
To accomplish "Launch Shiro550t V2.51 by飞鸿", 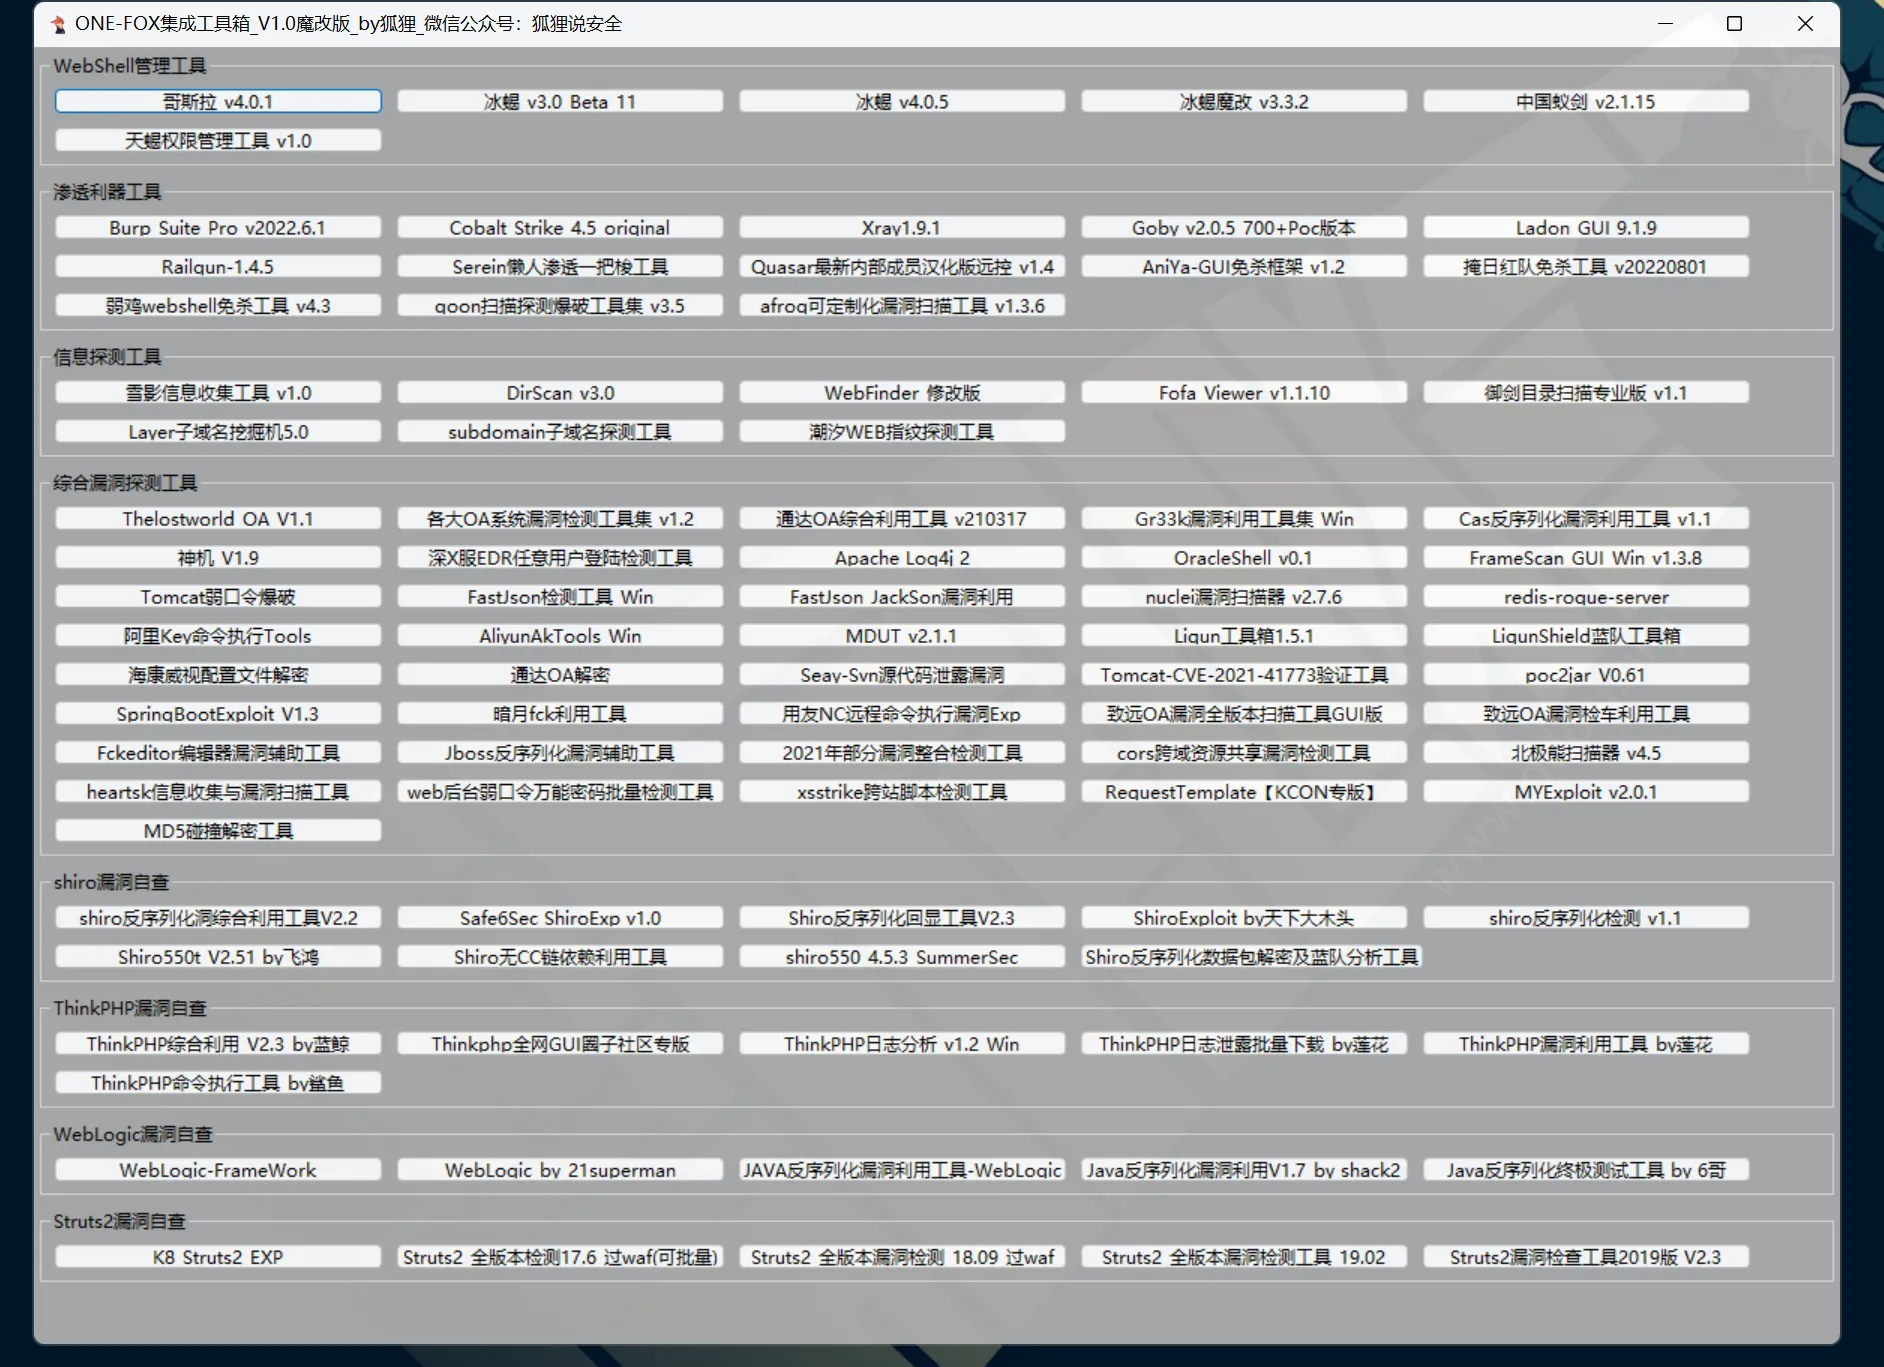I will click(218, 957).
